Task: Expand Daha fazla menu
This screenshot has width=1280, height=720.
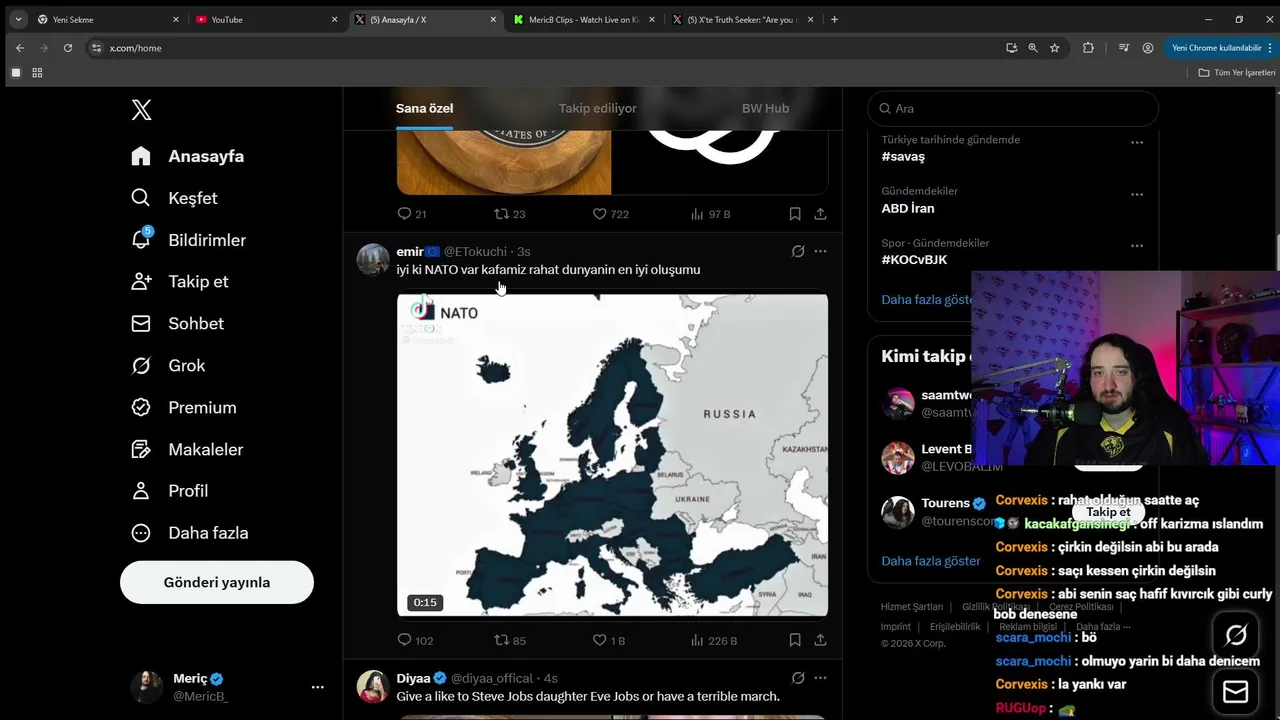Action: 190,533
